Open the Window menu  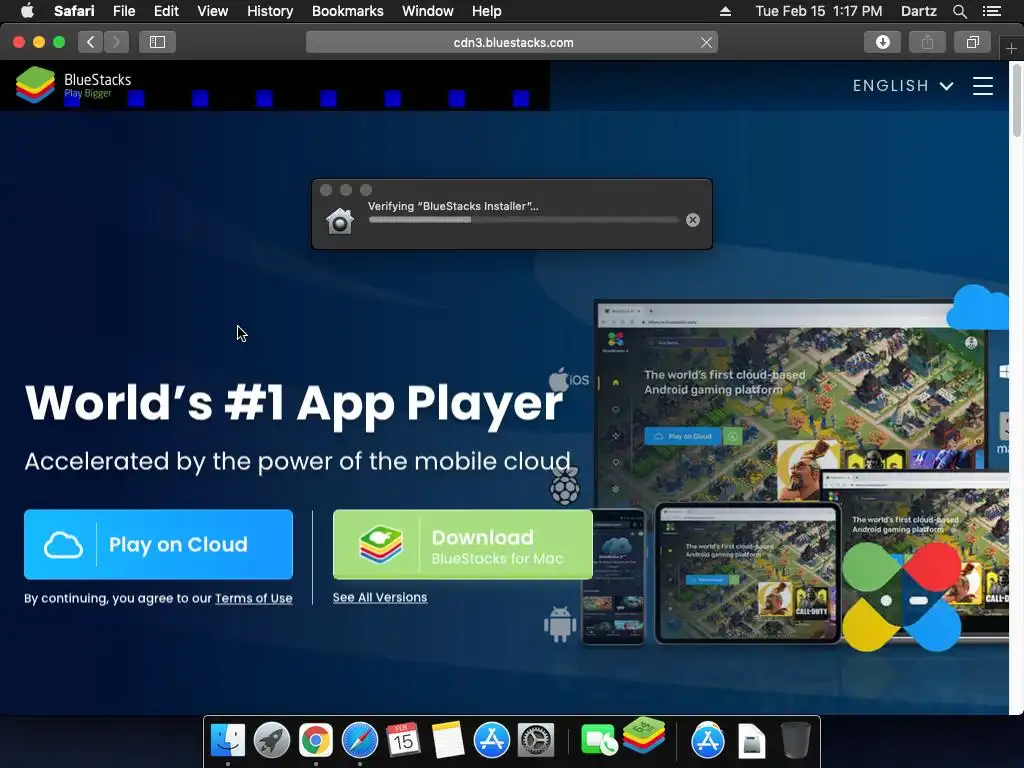(x=428, y=11)
